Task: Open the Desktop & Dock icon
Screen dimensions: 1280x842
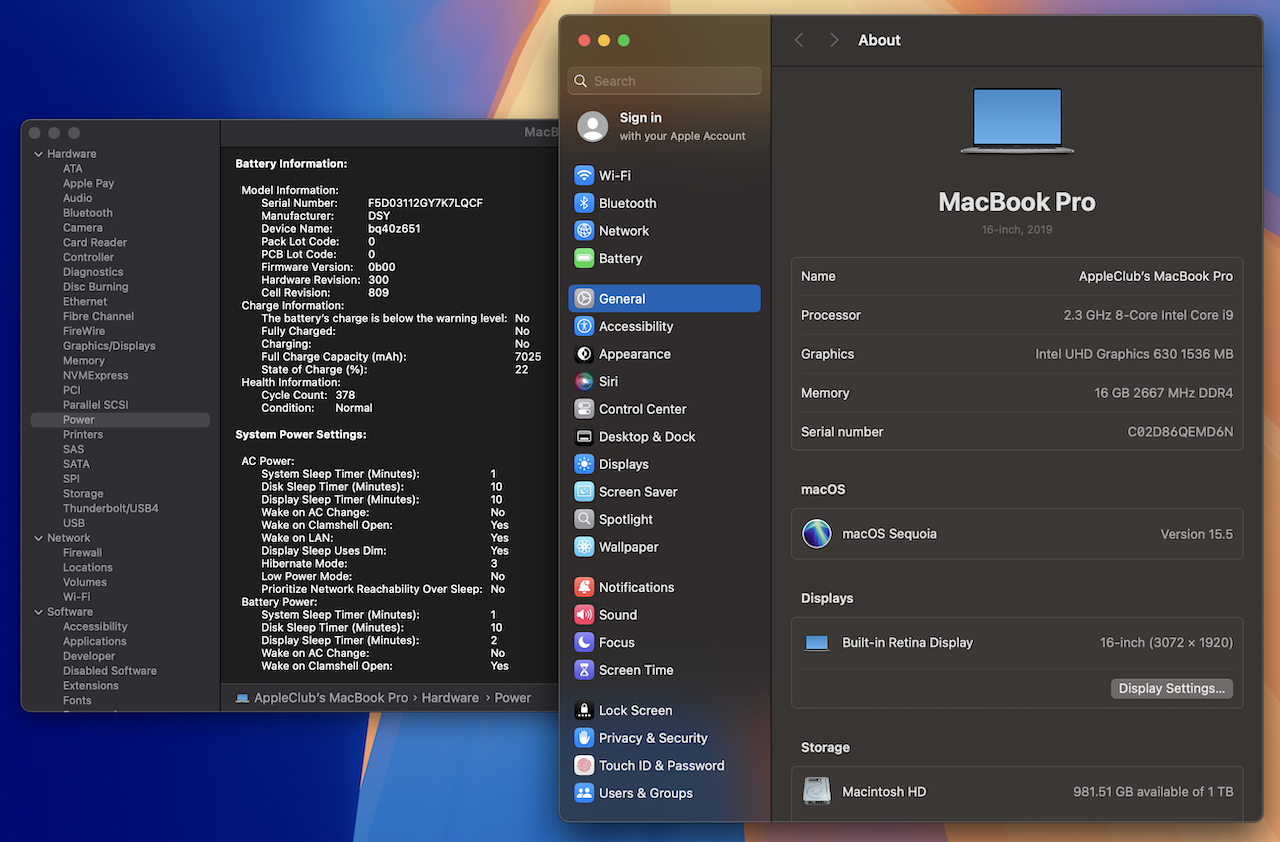Action: coord(584,436)
